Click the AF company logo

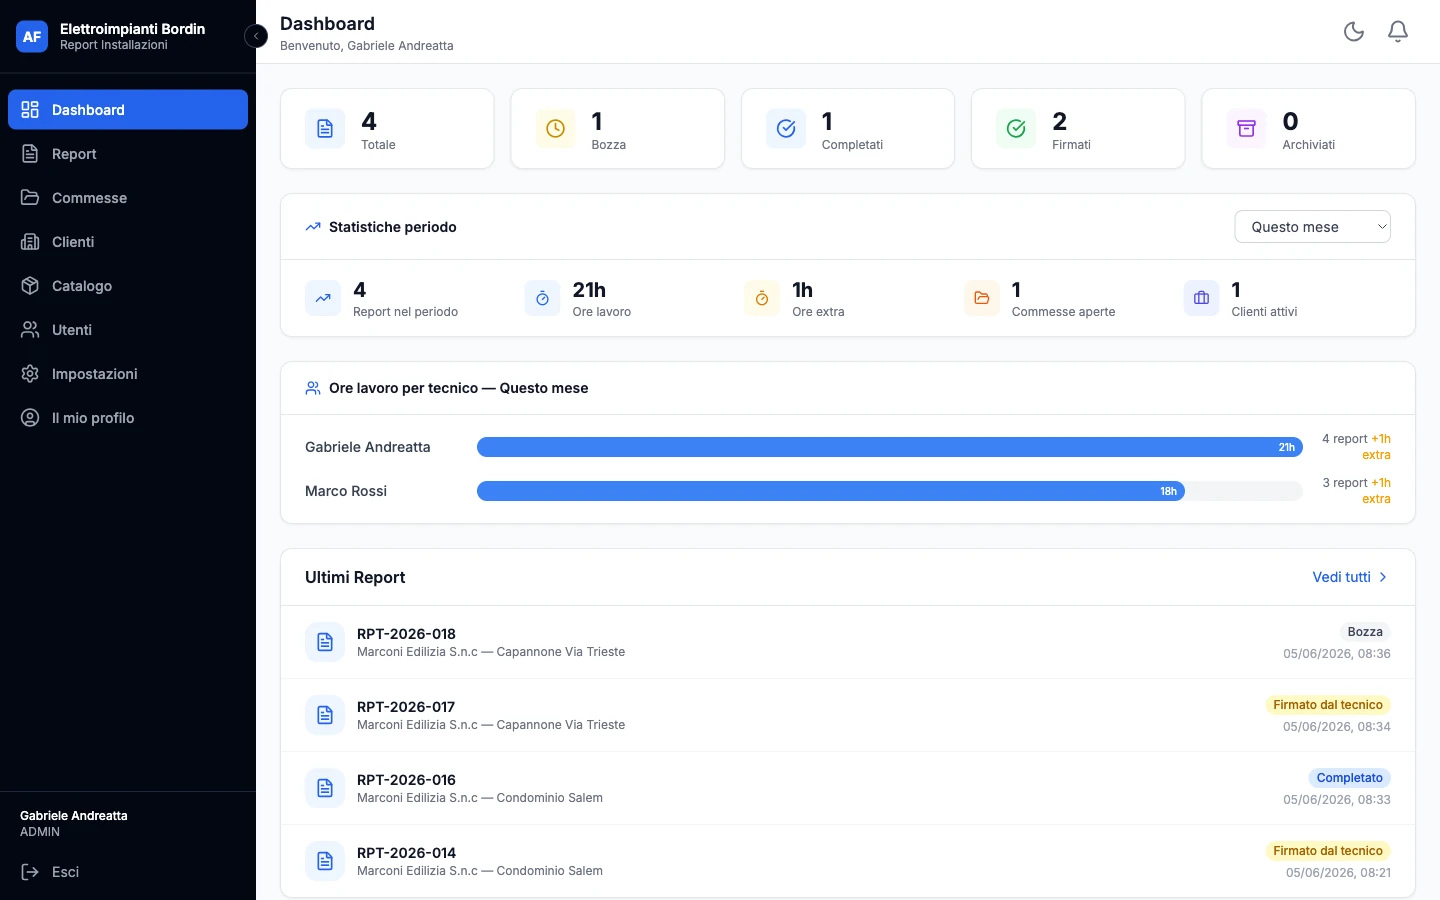[32, 36]
